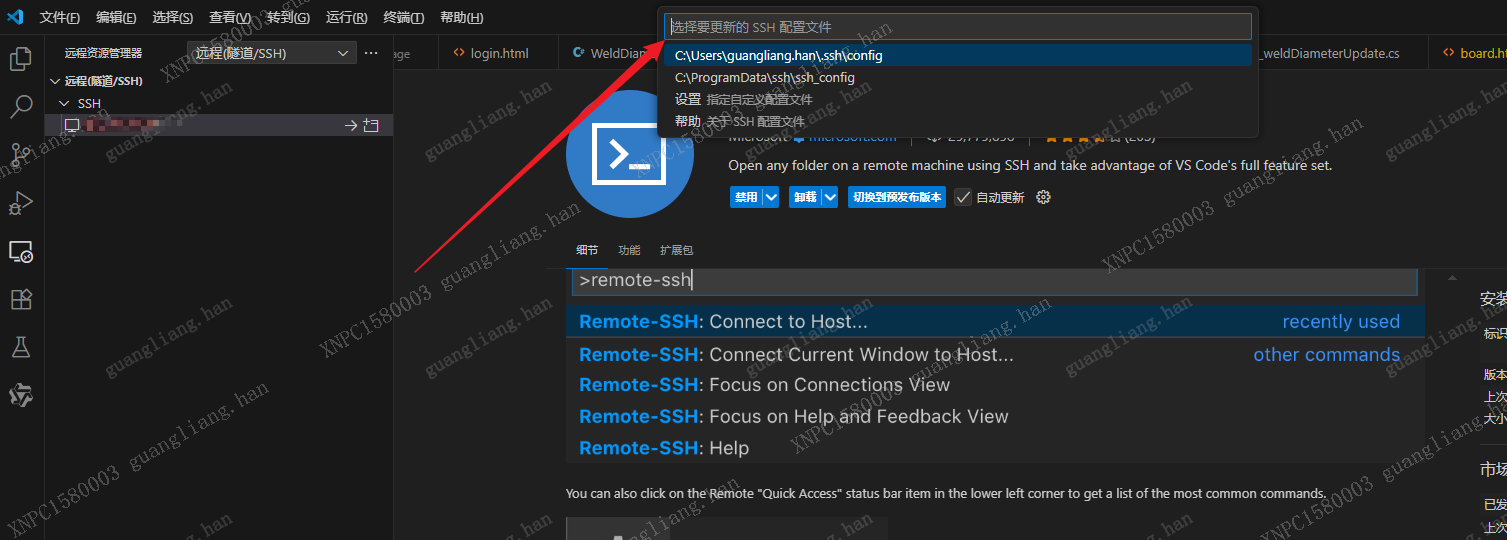1507x540 pixels.
Task: Connect in current window arrow for SSH host
Action: coord(351,125)
